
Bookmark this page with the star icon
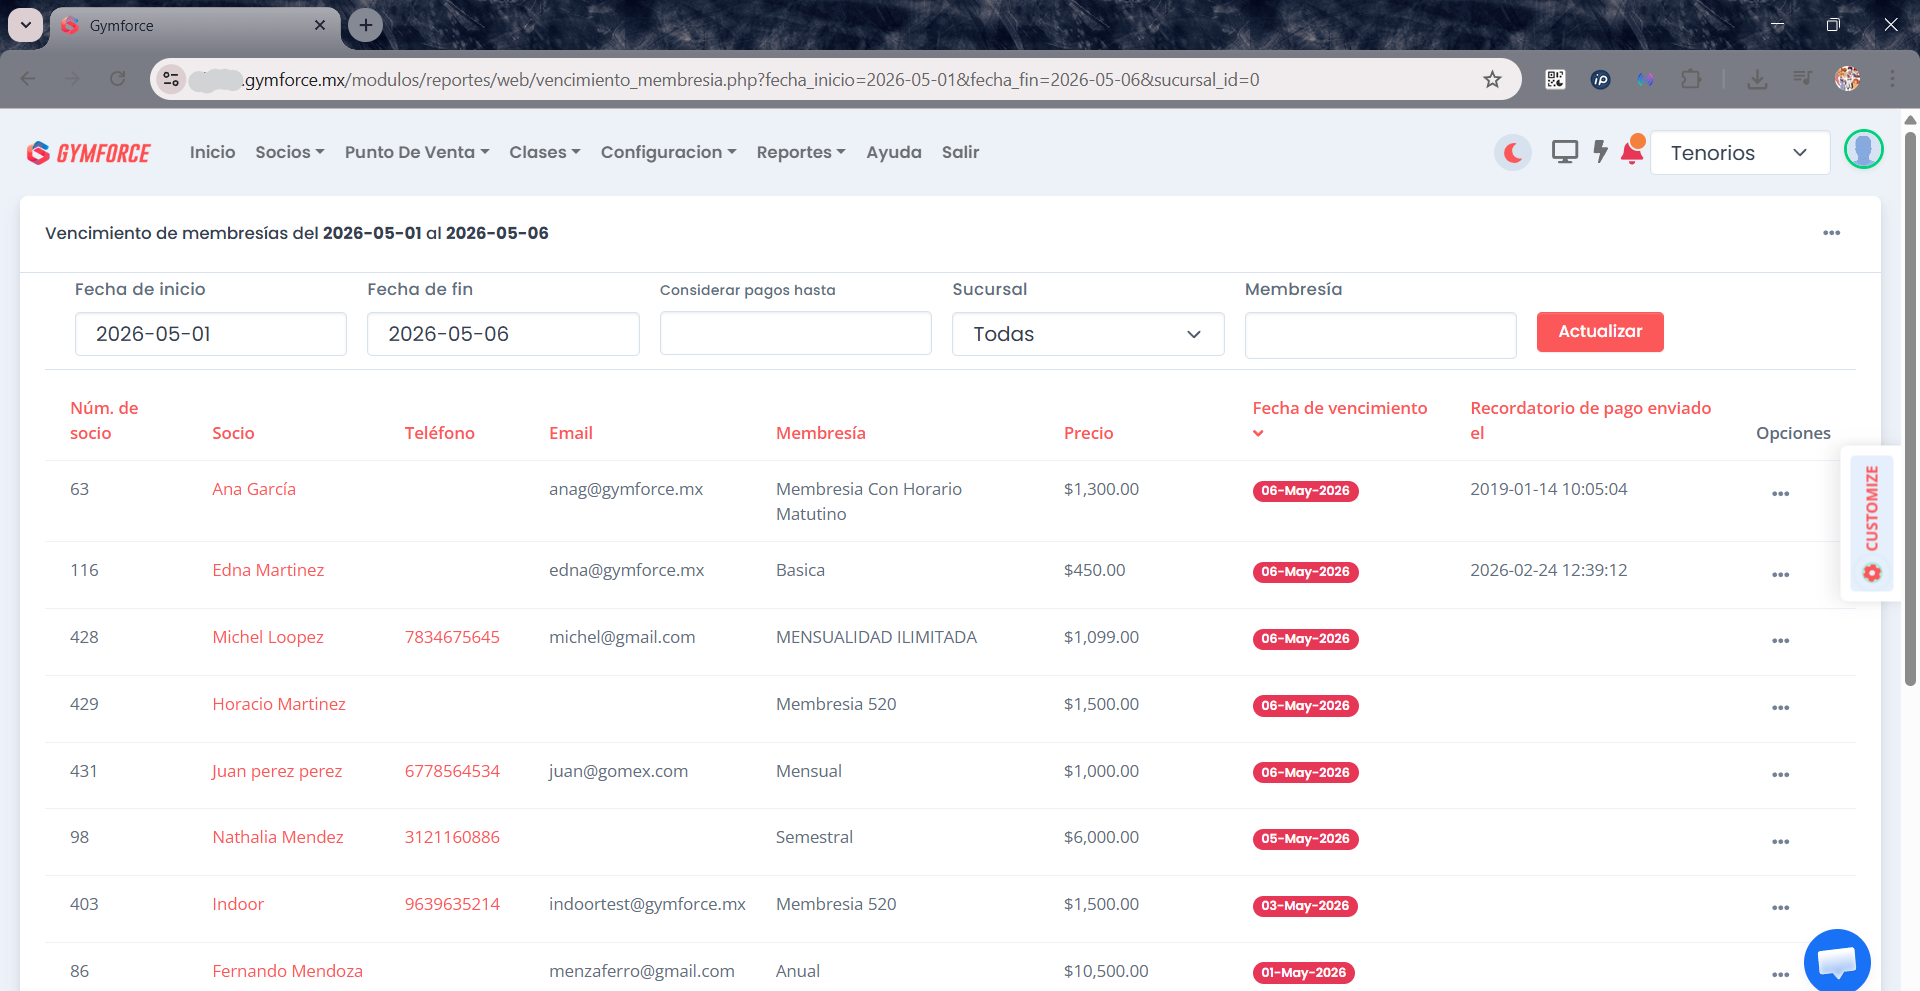click(1492, 80)
